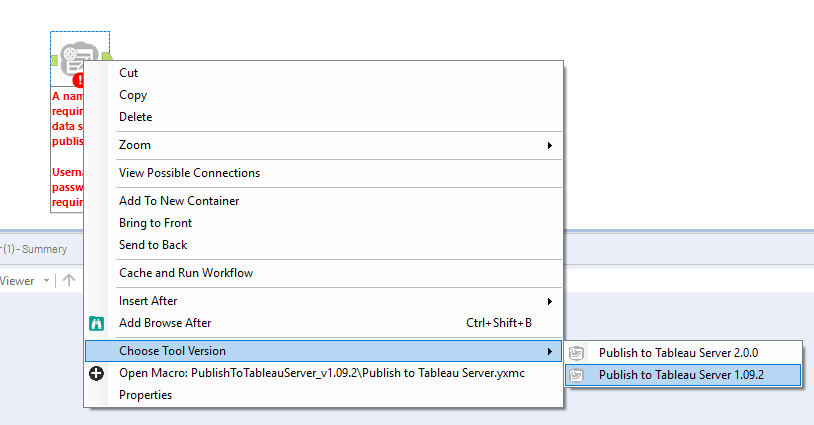Viewport: 814px width, 425px height.
Task: Expand the Choose Tool Version arrow
Action: pos(549,351)
